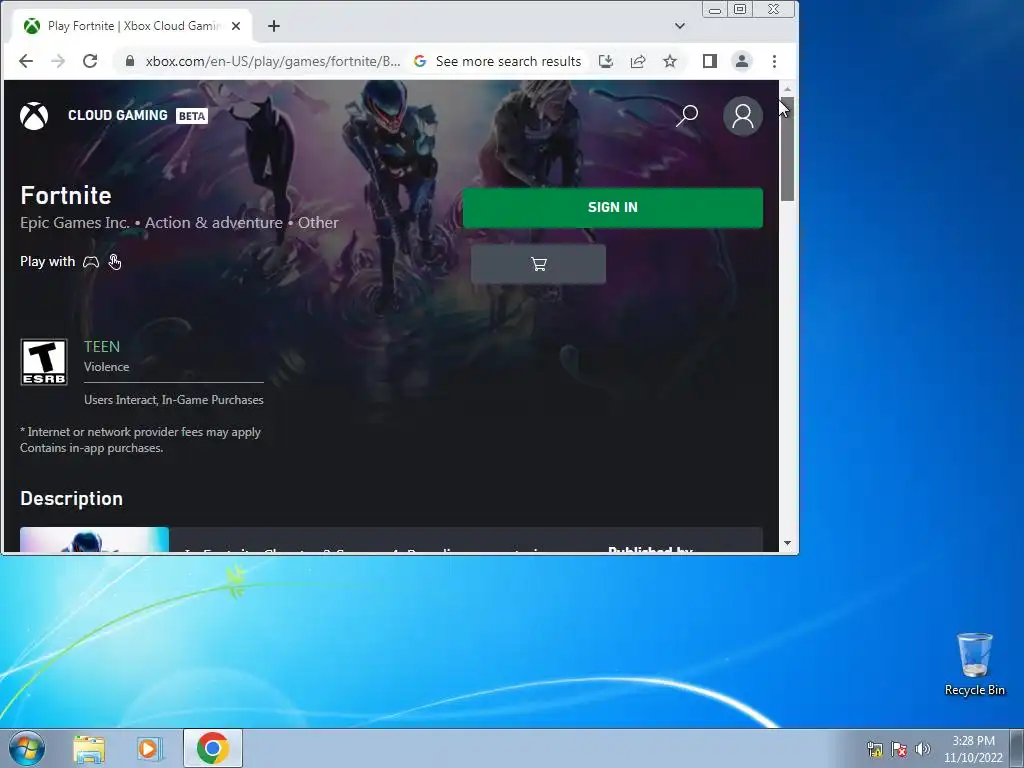Click the xbox.com URL in address bar
This screenshot has width=1024, height=768.
[273, 61]
